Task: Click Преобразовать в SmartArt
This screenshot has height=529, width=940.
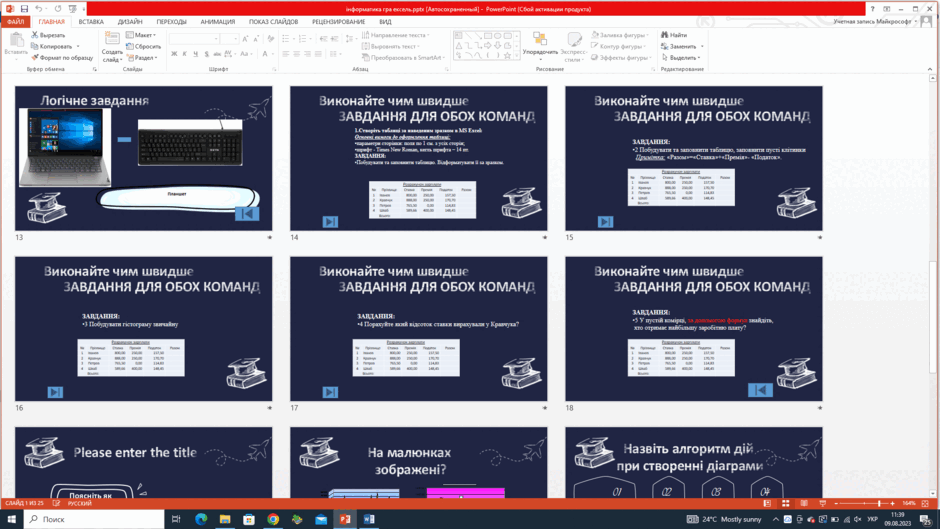Action: point(404,58)
